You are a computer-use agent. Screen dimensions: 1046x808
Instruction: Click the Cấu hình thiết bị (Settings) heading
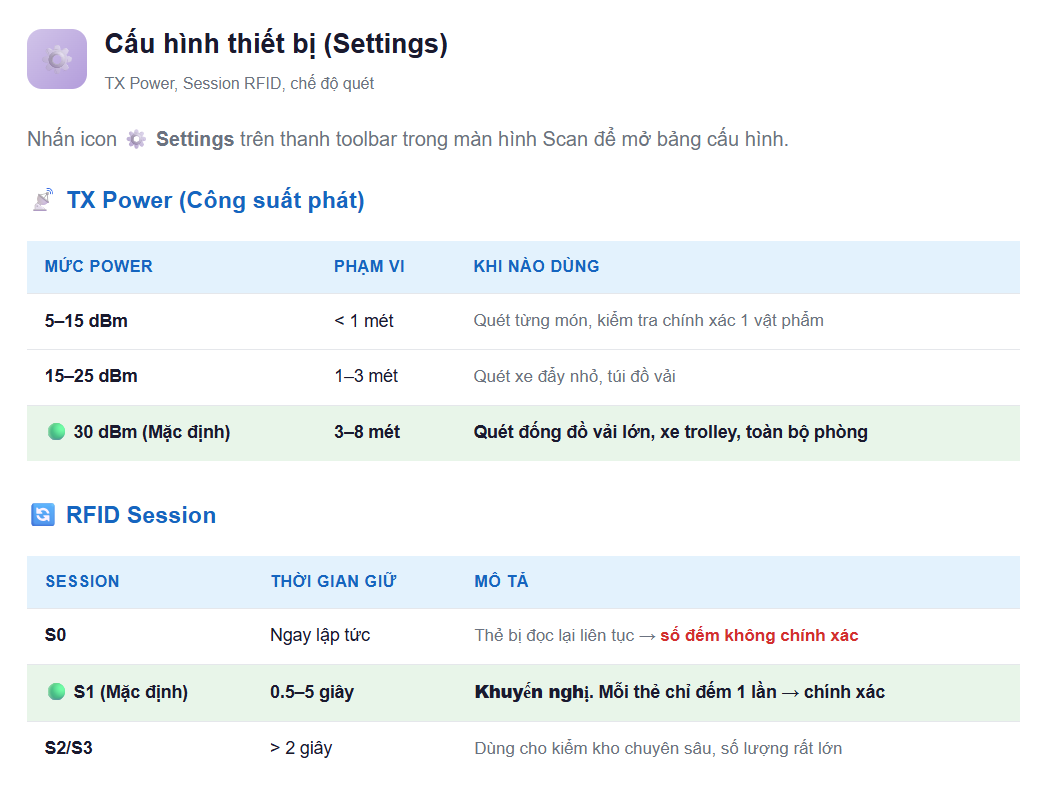click(276, 44)
